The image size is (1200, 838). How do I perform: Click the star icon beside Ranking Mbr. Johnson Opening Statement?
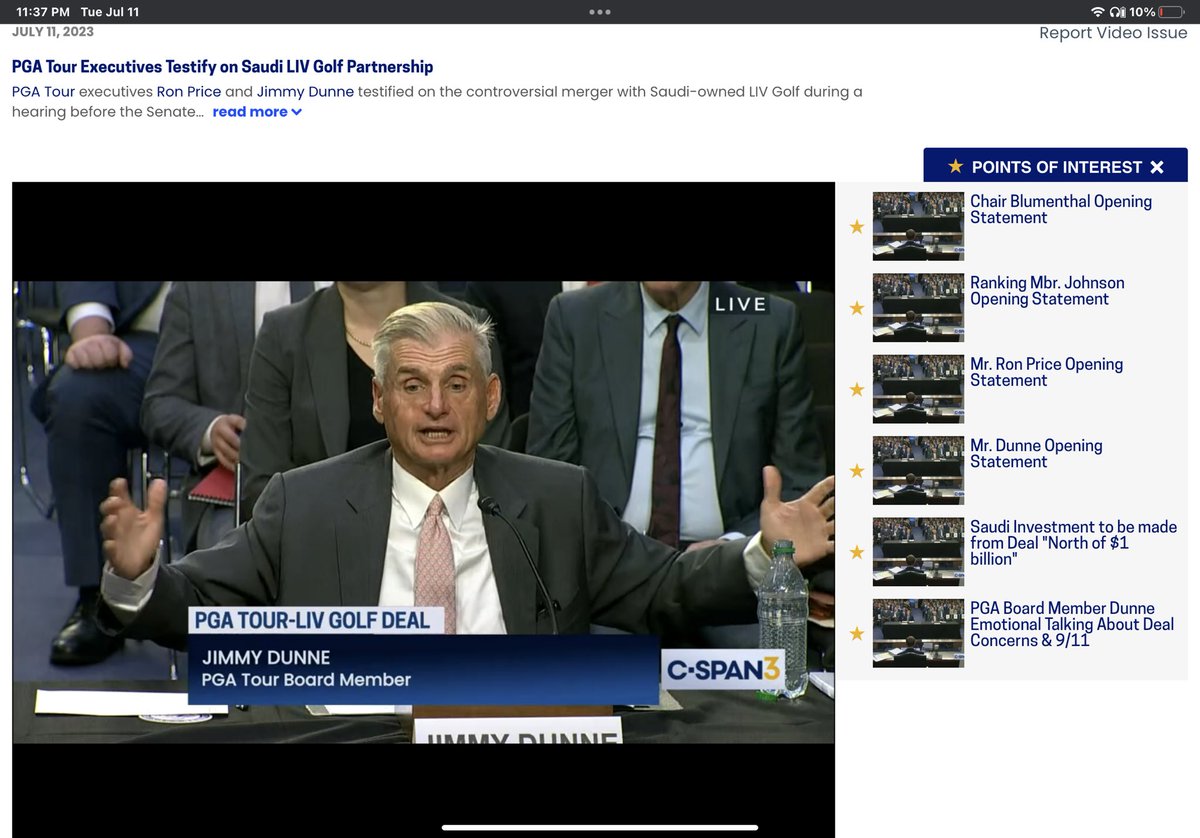[x=856, y=308]
